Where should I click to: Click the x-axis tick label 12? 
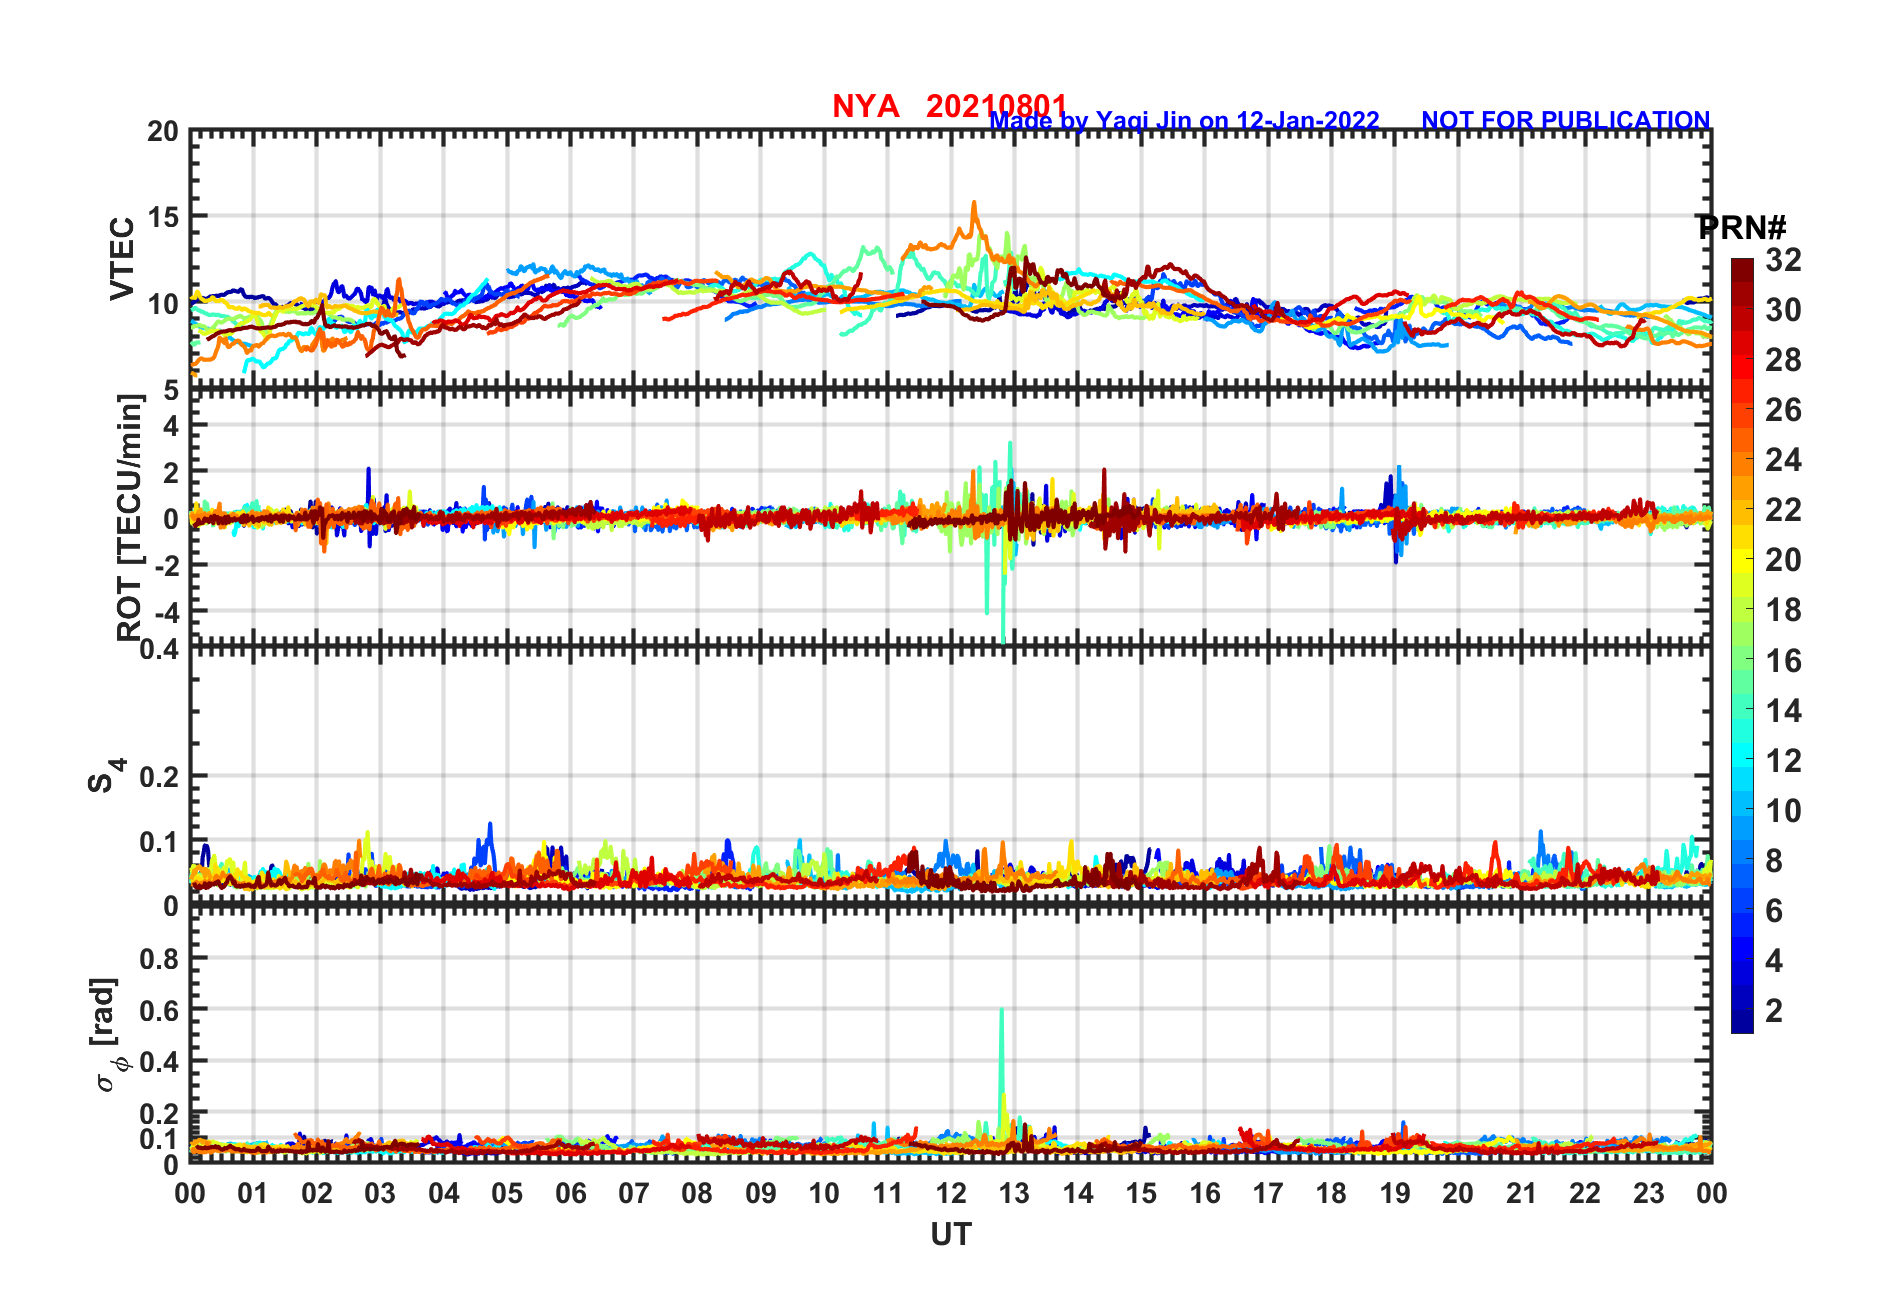pos(951,1193)
